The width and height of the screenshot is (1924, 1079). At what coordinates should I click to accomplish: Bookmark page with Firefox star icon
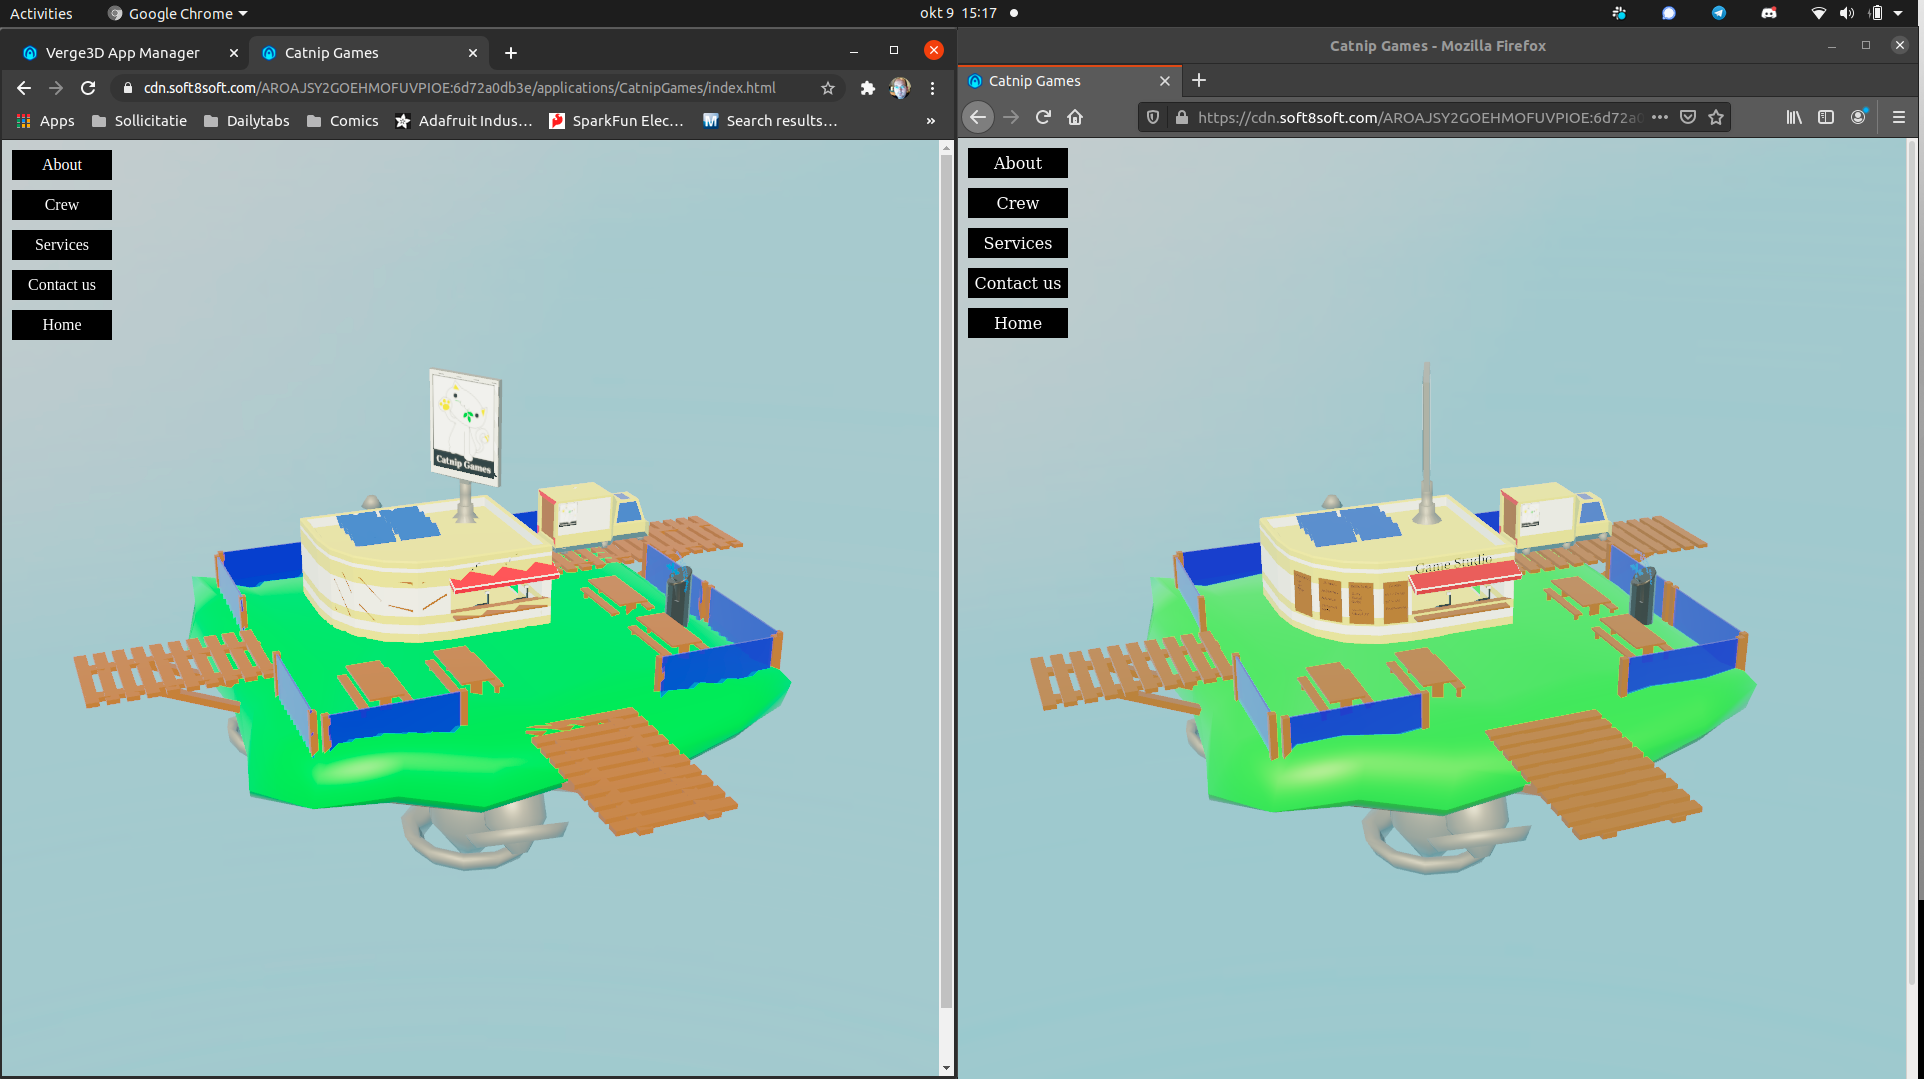click(1716, 117)
